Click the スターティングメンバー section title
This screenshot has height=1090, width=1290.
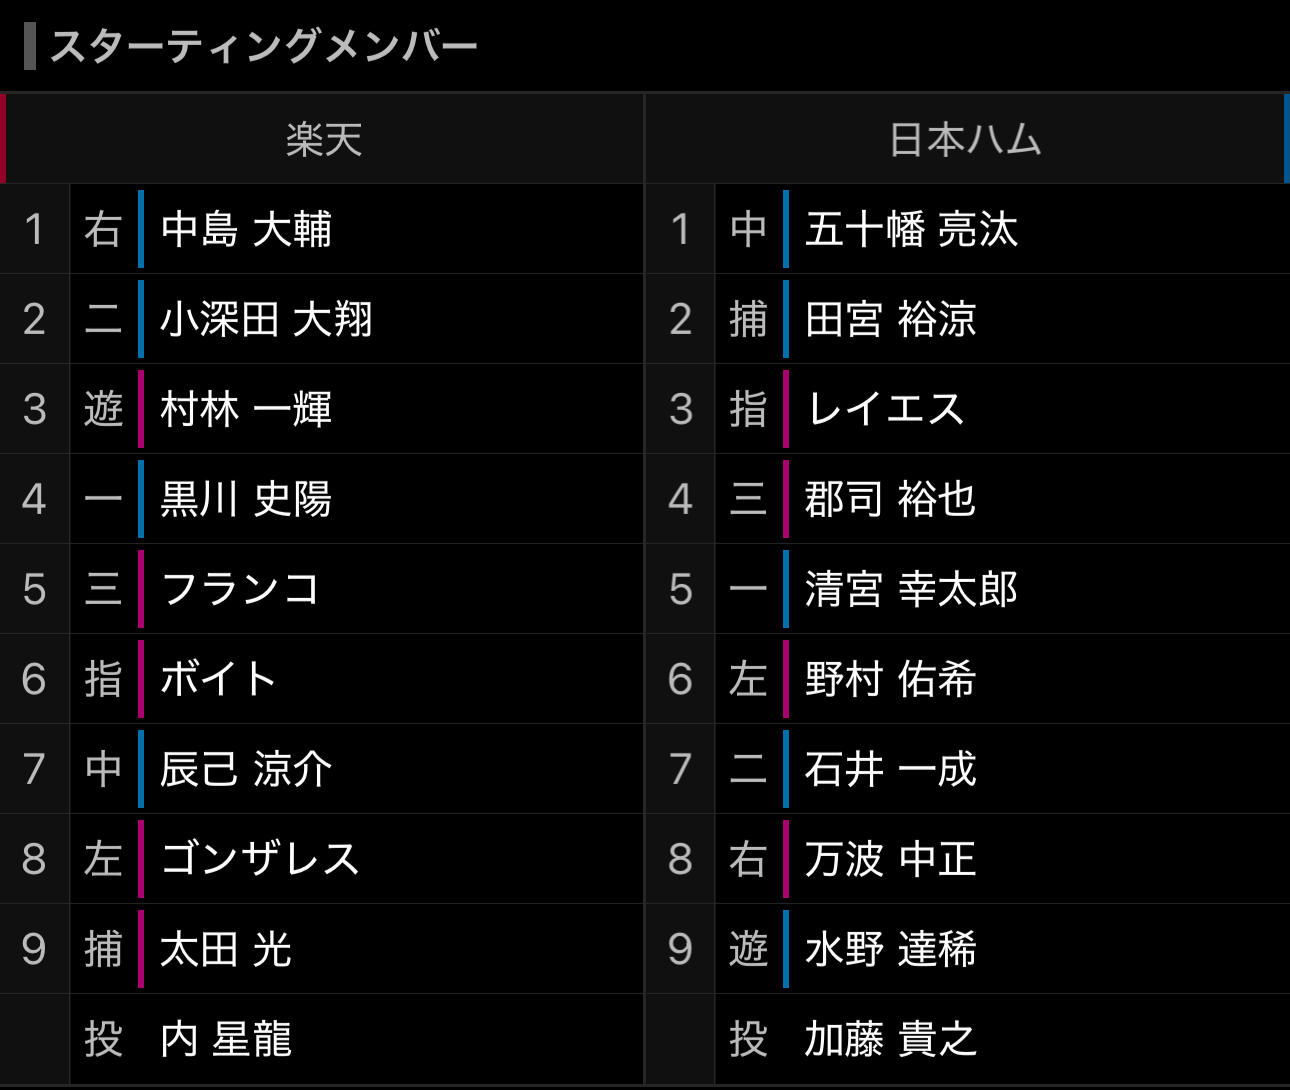click(264, 46)
